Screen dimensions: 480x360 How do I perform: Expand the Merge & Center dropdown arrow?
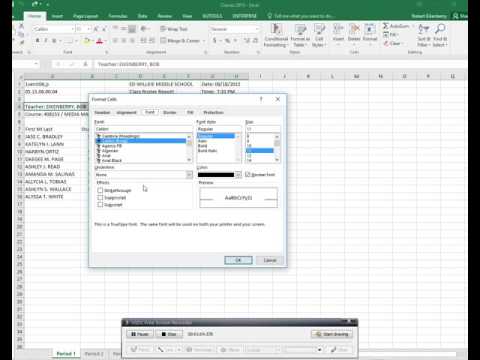pos(204,41)
